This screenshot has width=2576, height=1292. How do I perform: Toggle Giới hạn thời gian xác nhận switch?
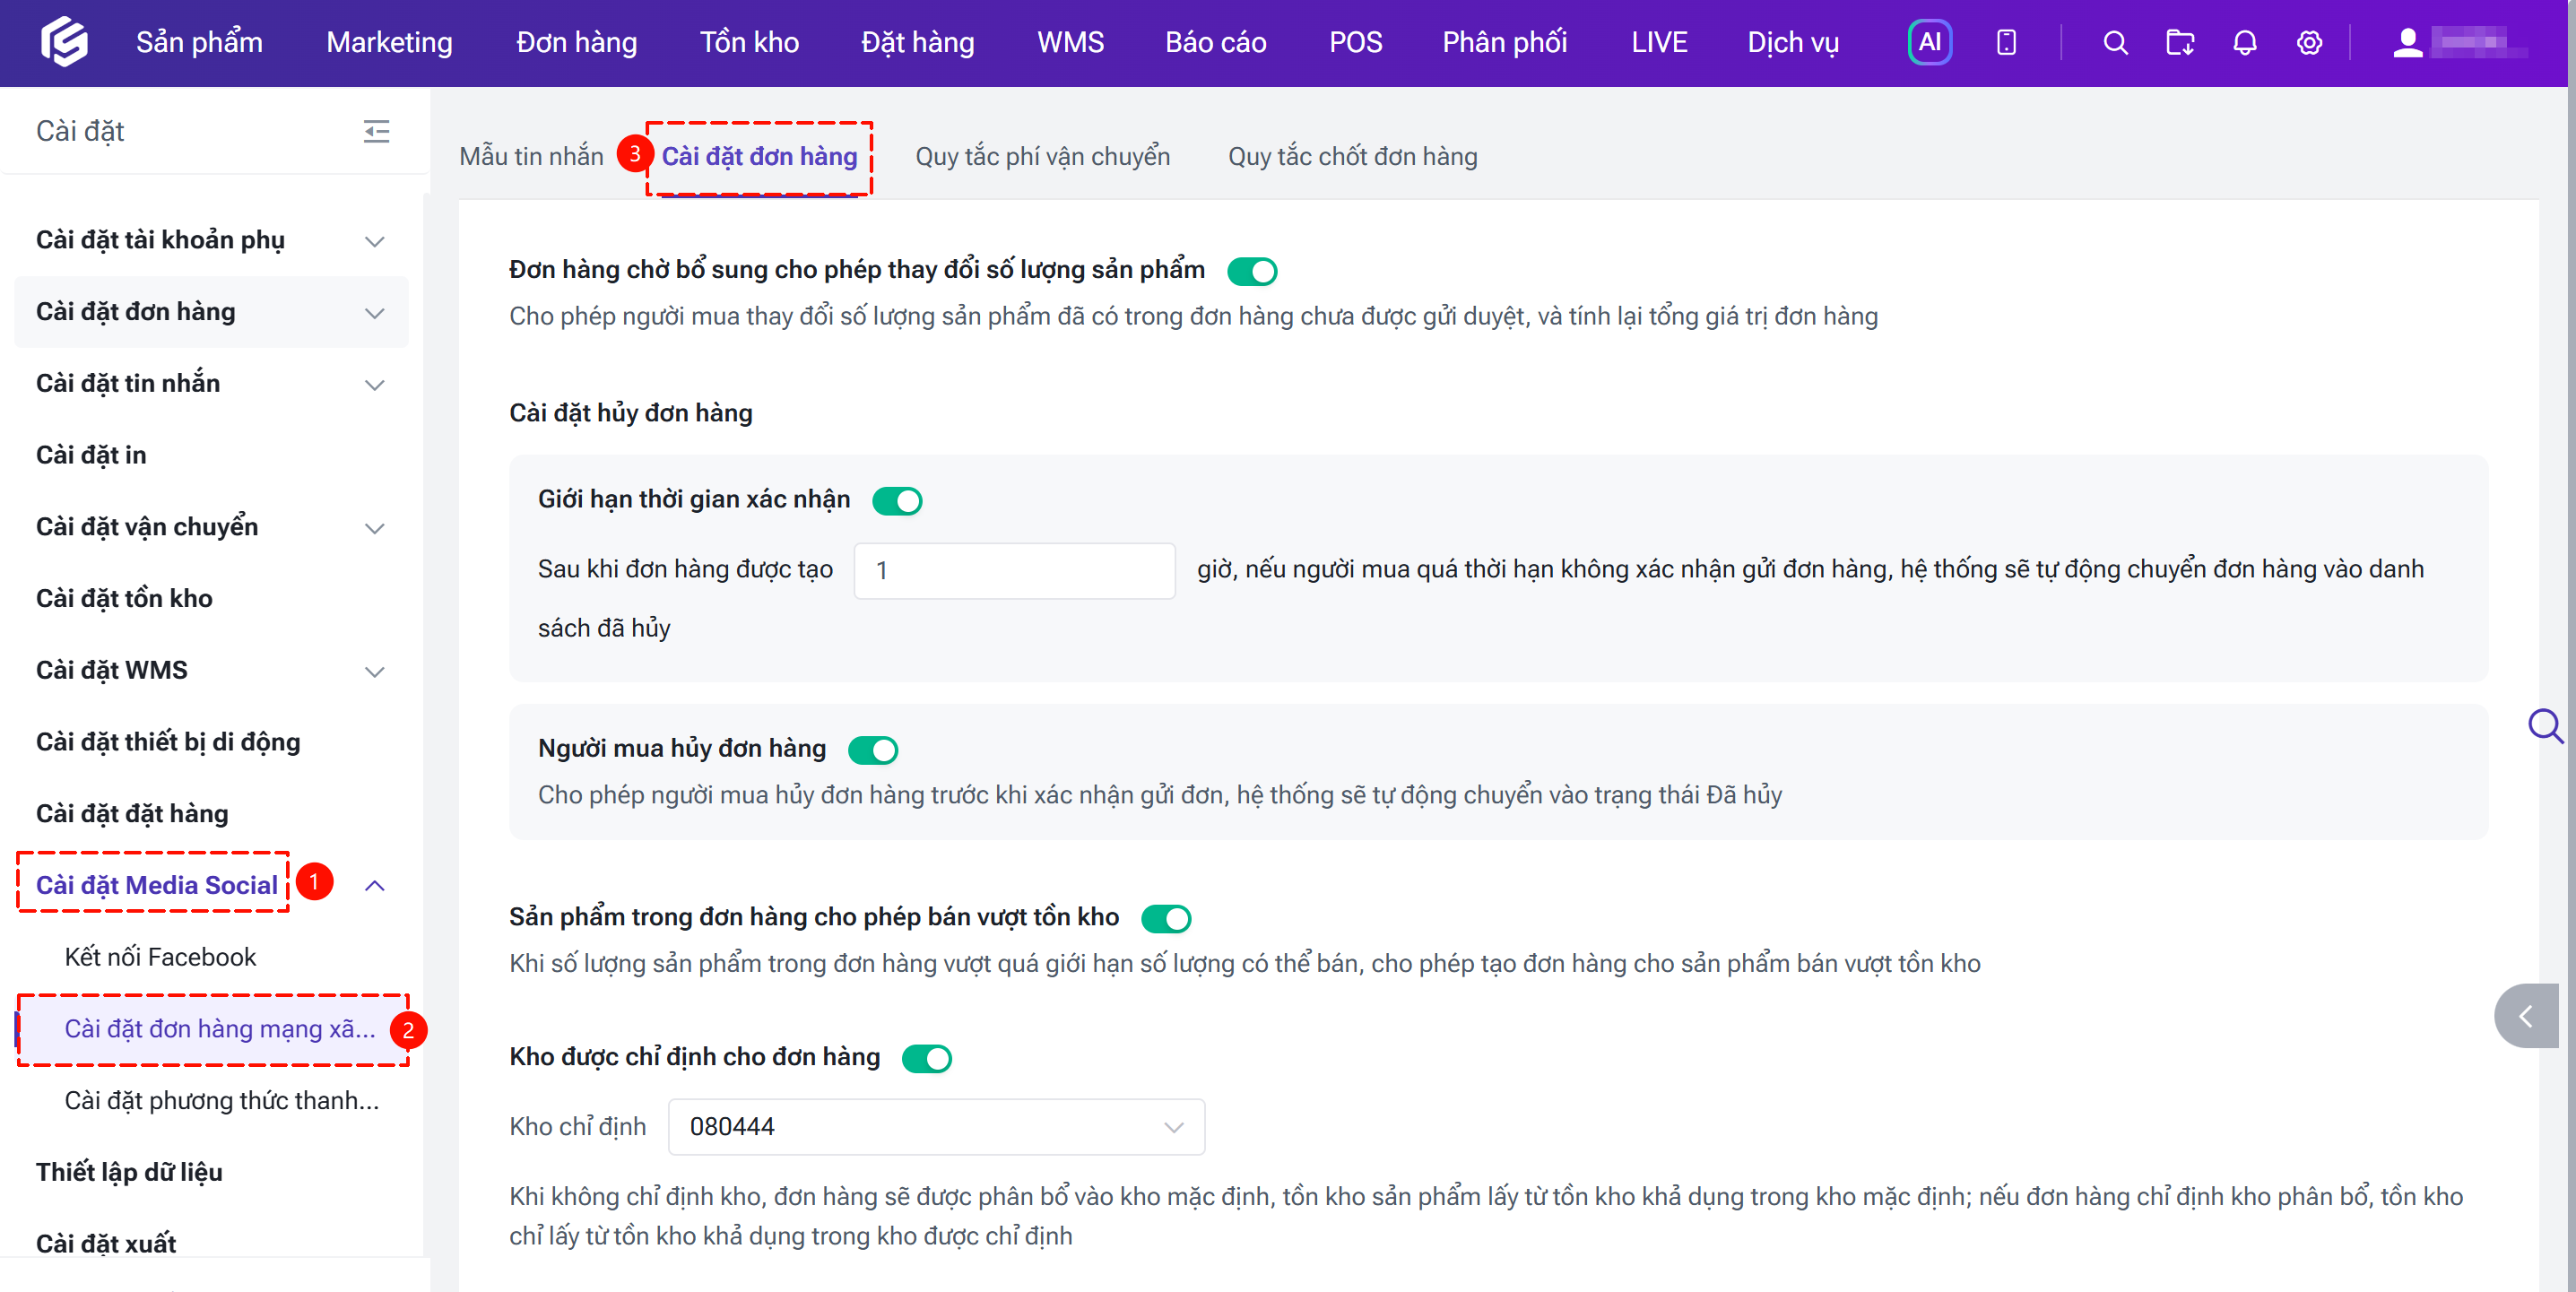coord(896,500)
